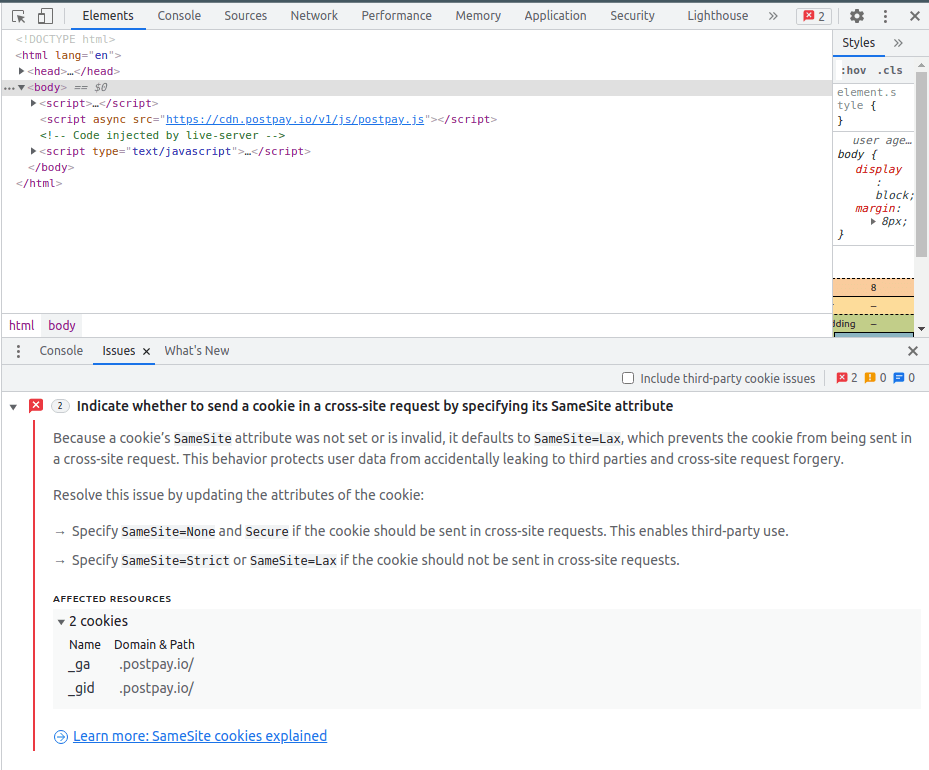The width and height of the screenshot is (929, 770).
Task: Click the _gid cookie row
Action: click(131, 688)
